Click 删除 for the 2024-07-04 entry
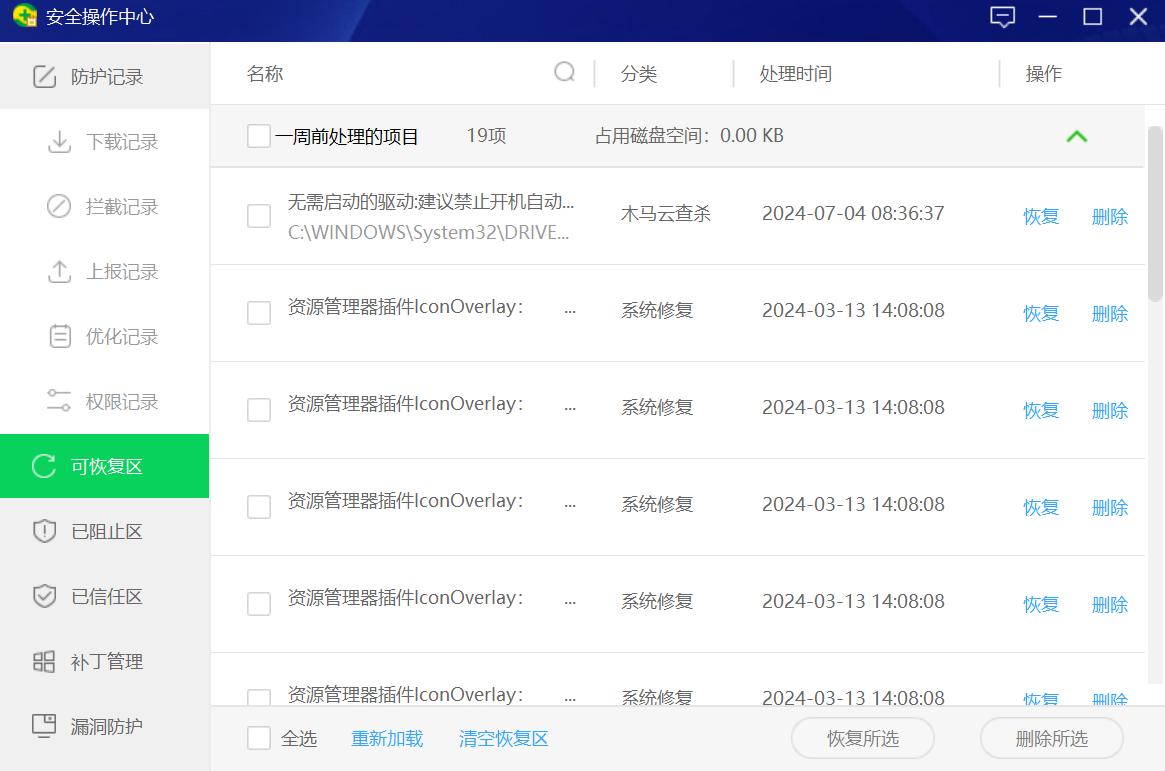Screen dimensions: 1165x771 pyautogui.click(x=1109, y=217)
